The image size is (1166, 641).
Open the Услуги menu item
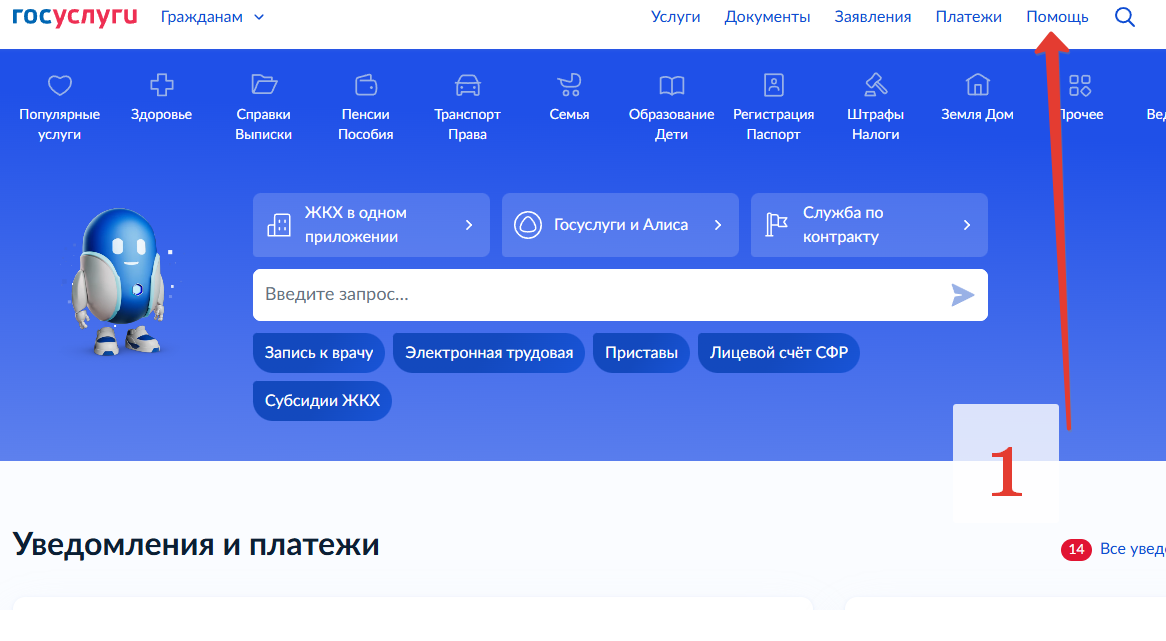tap(675, 17)
